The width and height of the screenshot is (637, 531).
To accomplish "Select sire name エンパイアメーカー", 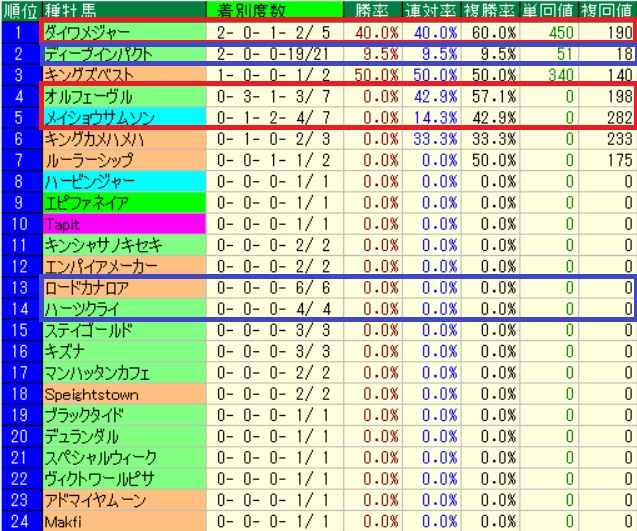I will pos(101,267).
